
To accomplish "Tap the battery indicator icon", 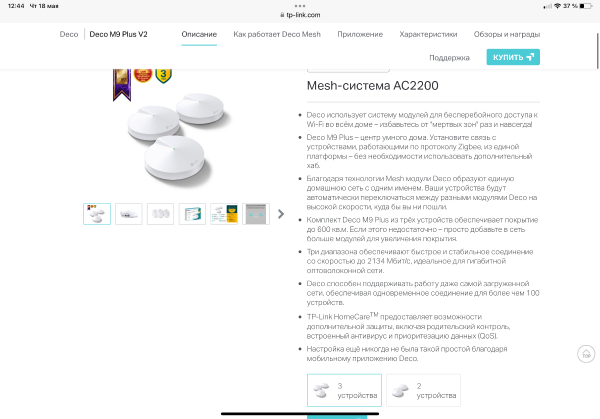I will click(x=585, y=6).
